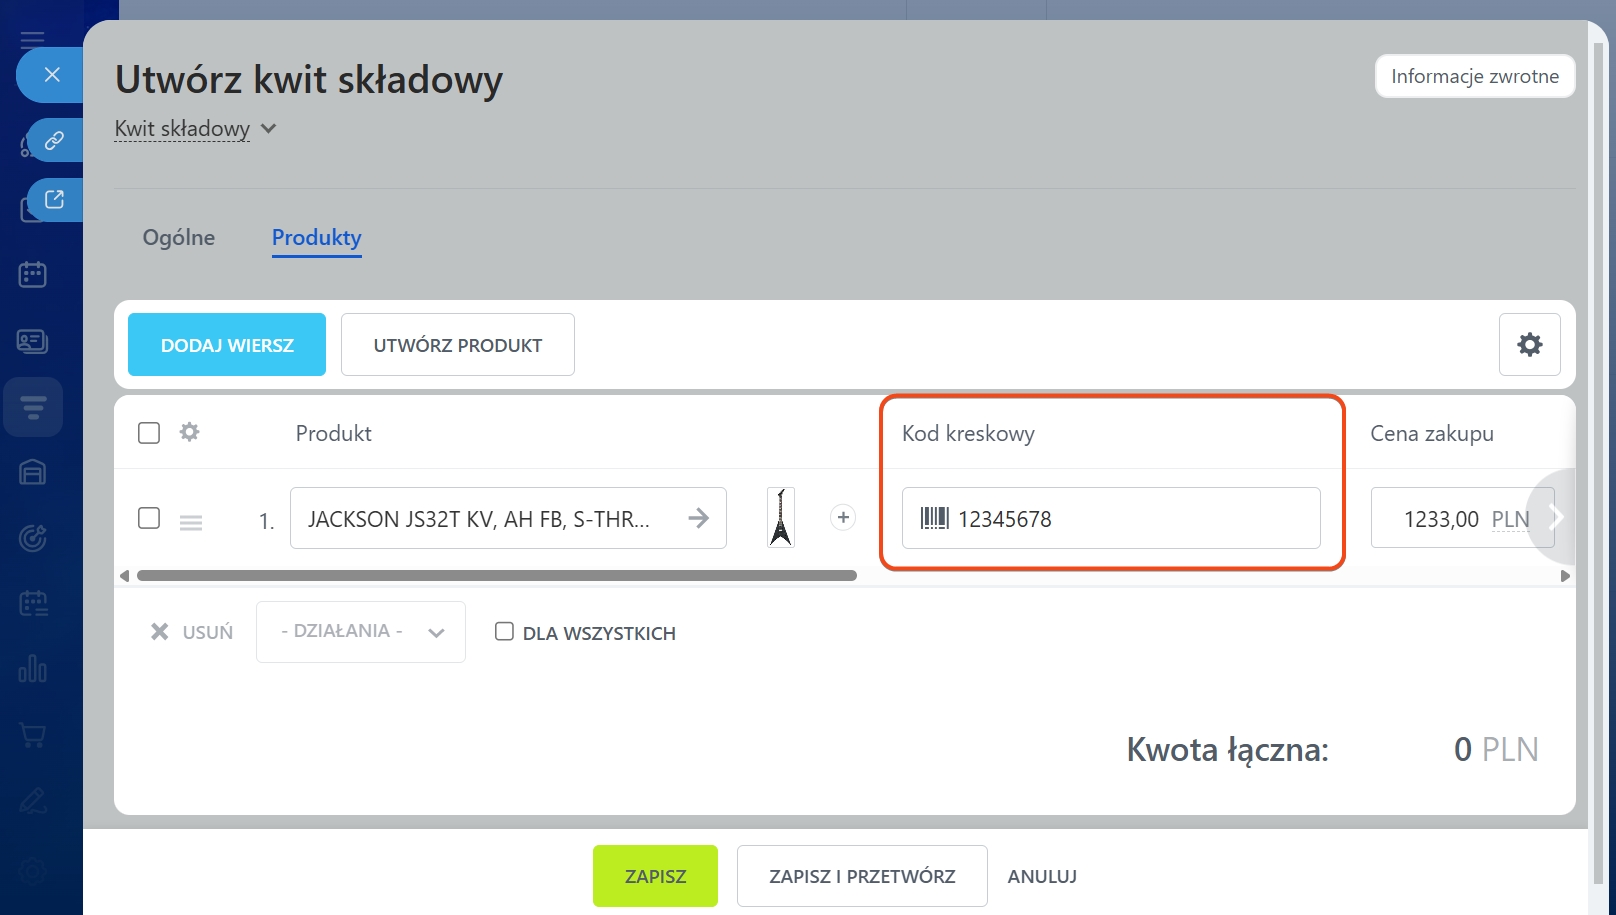This screenshot has width=1616, height=915.
Task: Select the Produkty tab
Action: point(316,238)
